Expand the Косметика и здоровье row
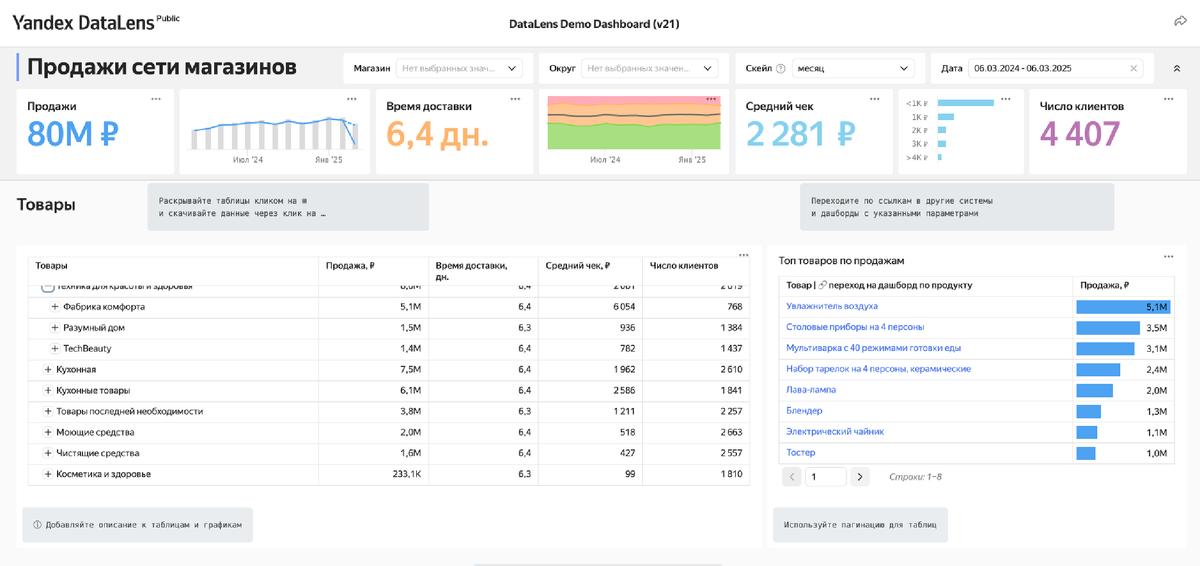 [x=47, y=474]
